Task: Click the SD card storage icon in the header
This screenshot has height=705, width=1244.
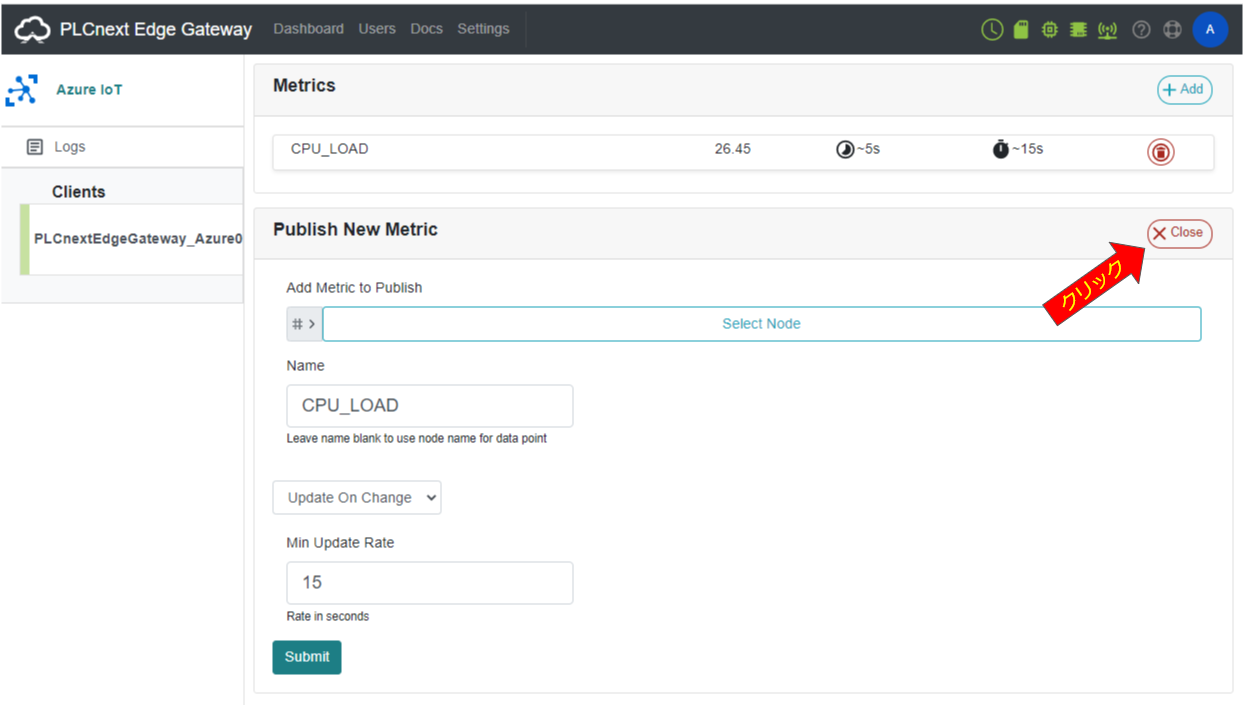Action: [x=1020, y=29]
